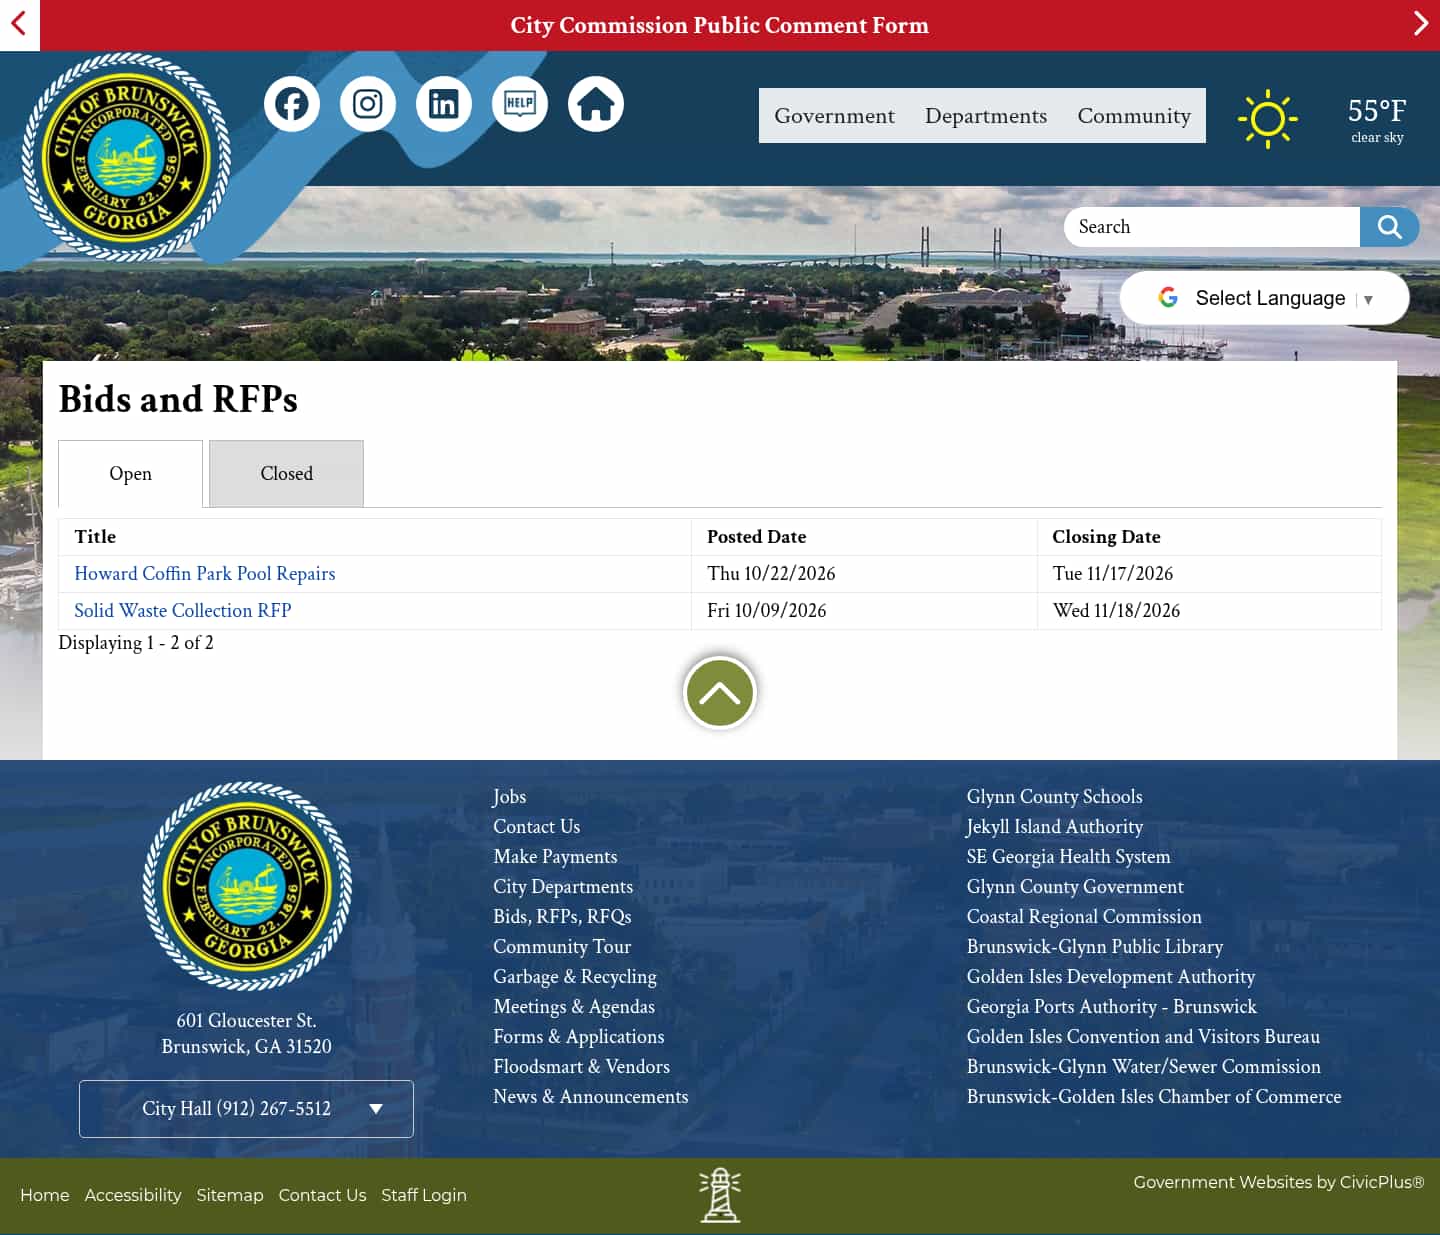The image size is (1440, 1235).
Task: Go to homepage via house icon
Action: tap(596, 104)
